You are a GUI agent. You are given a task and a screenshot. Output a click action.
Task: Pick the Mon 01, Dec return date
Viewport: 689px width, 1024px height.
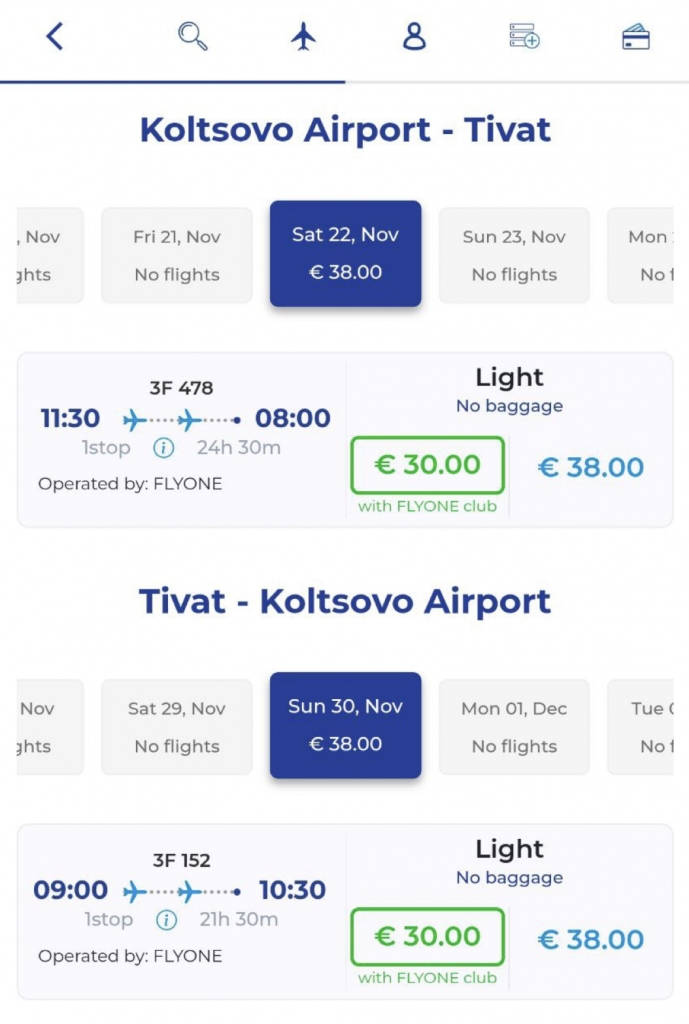(x=514, y=727)
